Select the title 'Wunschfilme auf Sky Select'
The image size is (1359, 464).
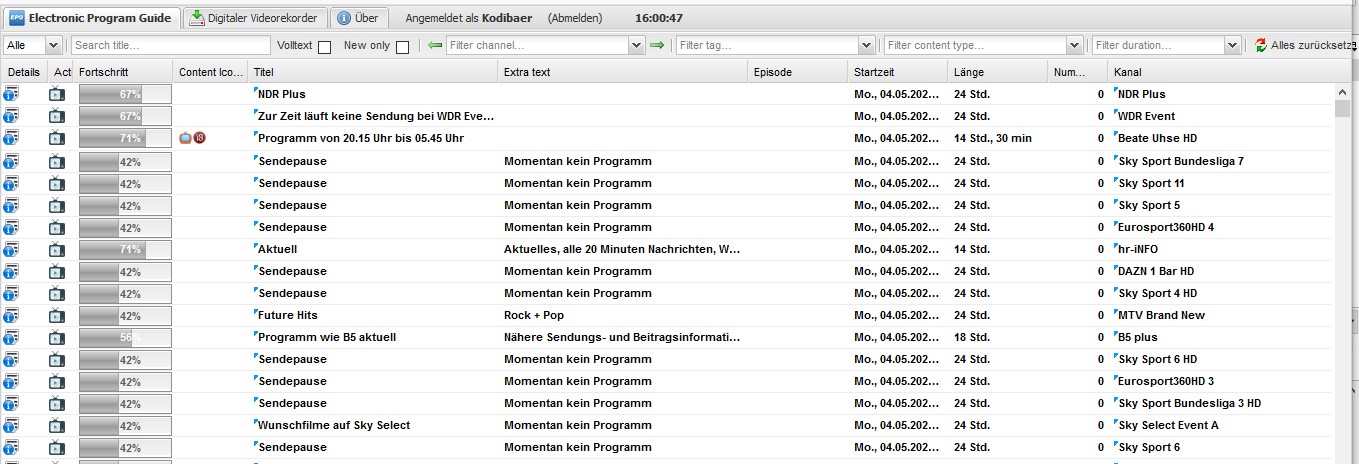(334, 425)
